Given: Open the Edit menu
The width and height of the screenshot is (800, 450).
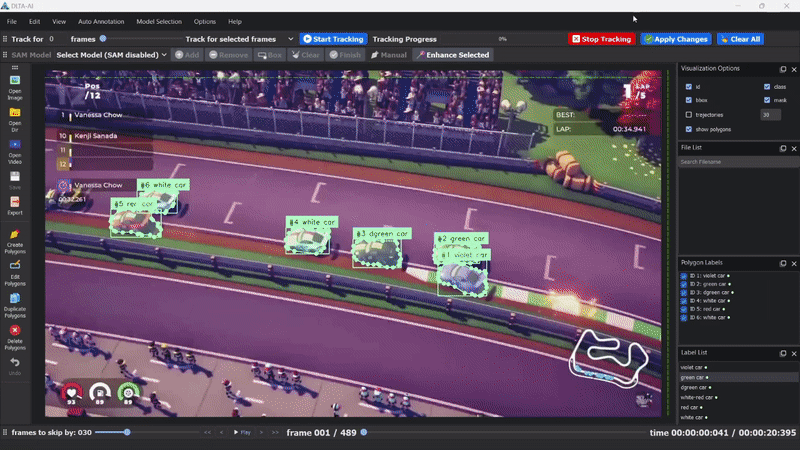Looking at the screenshot, I should coord(34,21).
